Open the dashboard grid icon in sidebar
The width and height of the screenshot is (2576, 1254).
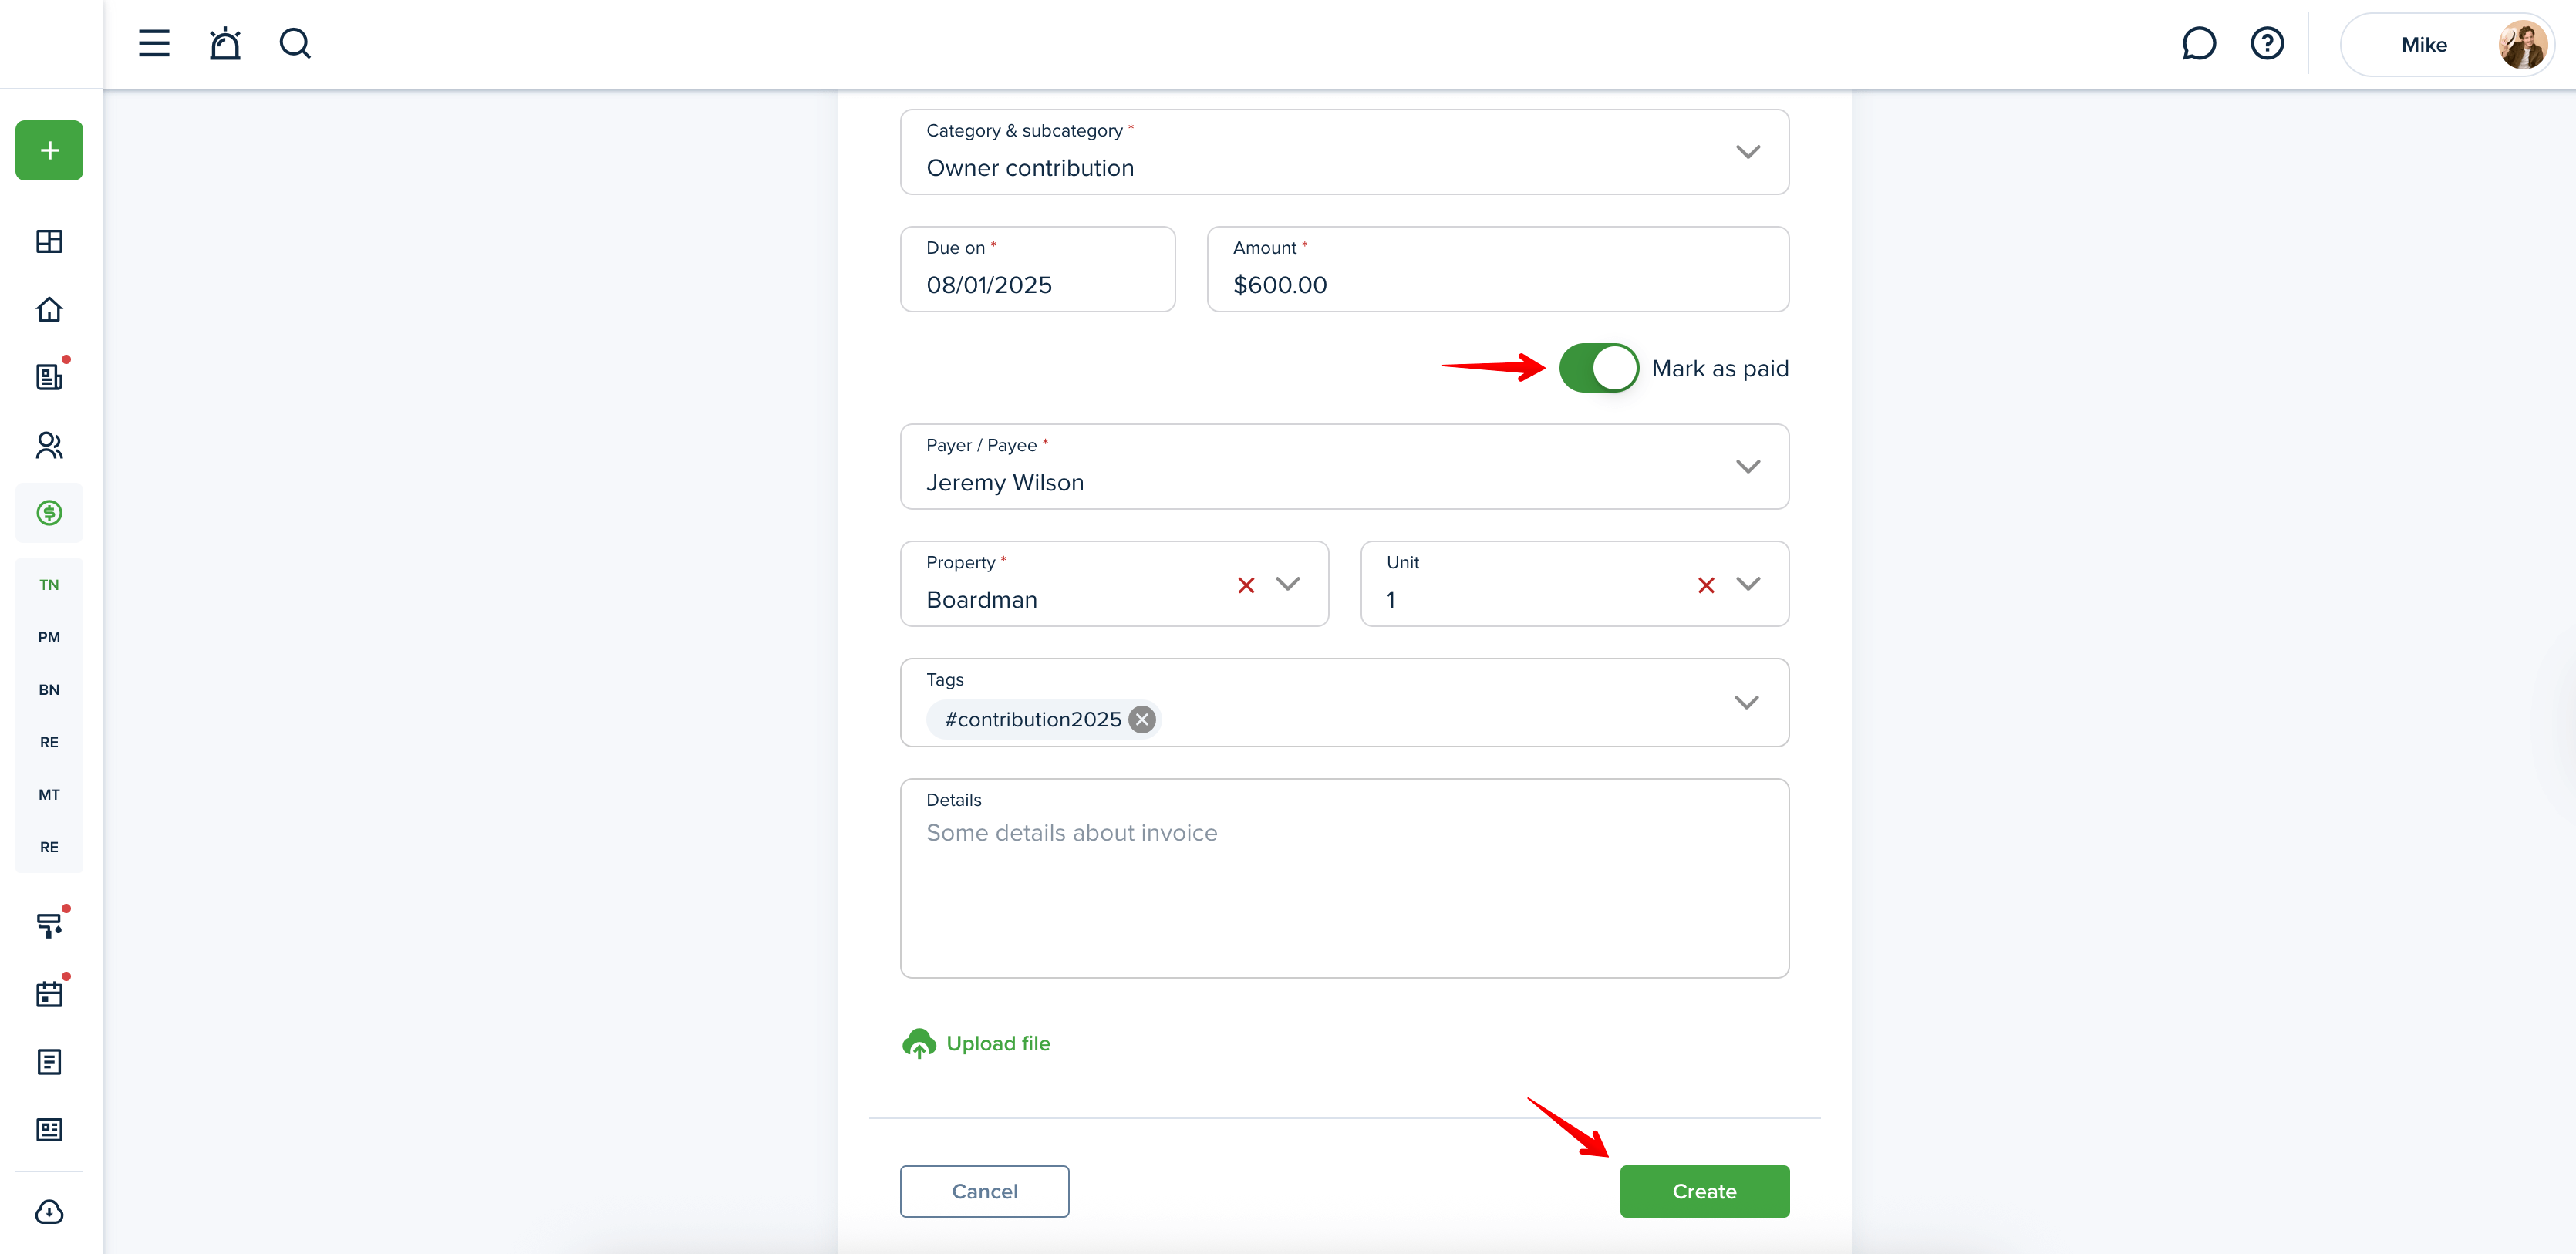pyautogui.click(x=49, y=242)
